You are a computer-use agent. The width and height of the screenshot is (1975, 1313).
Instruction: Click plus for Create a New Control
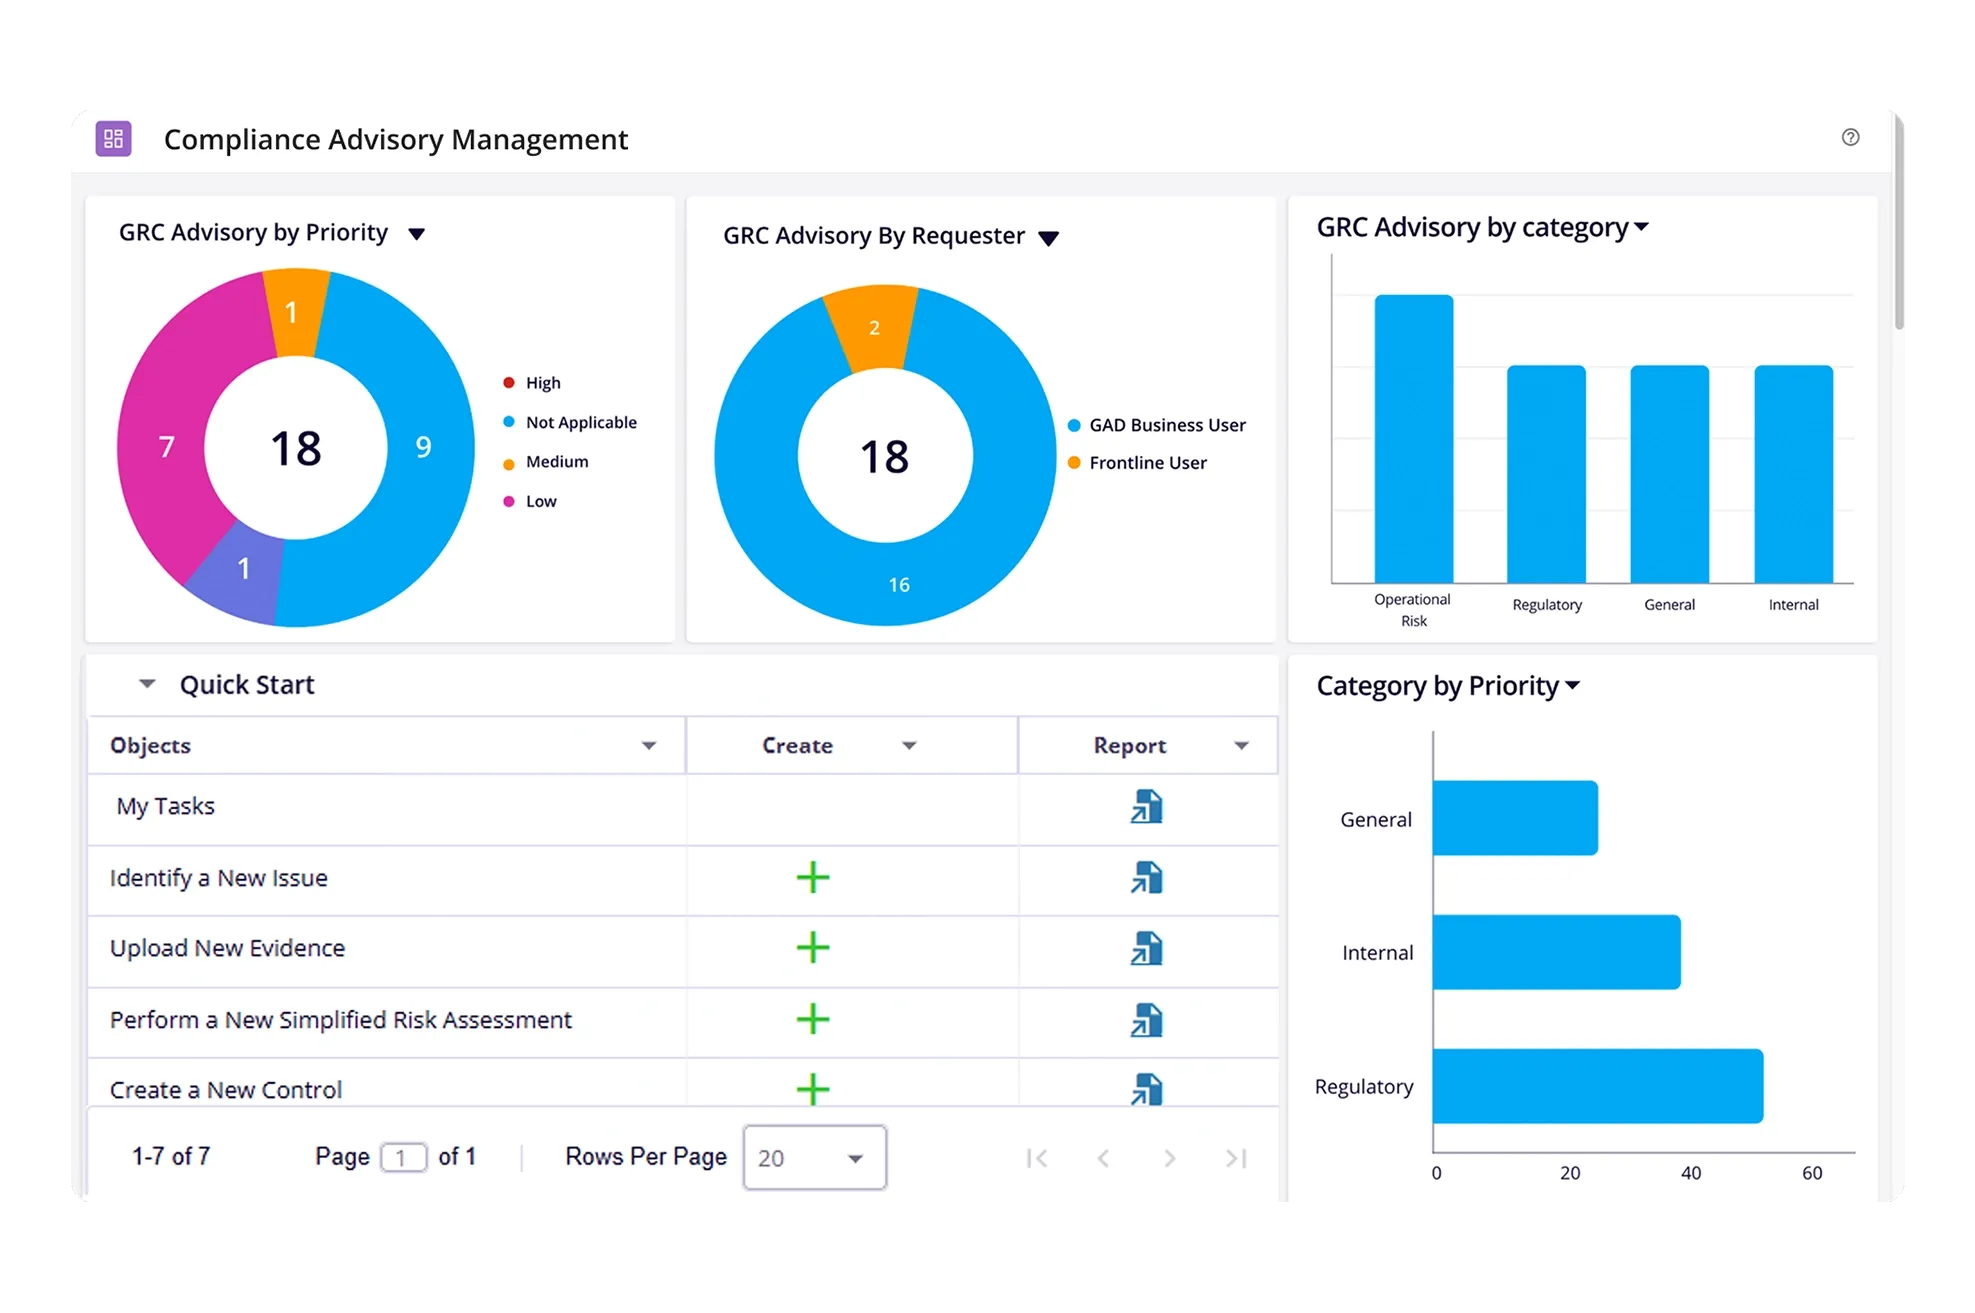[812, 1088]
